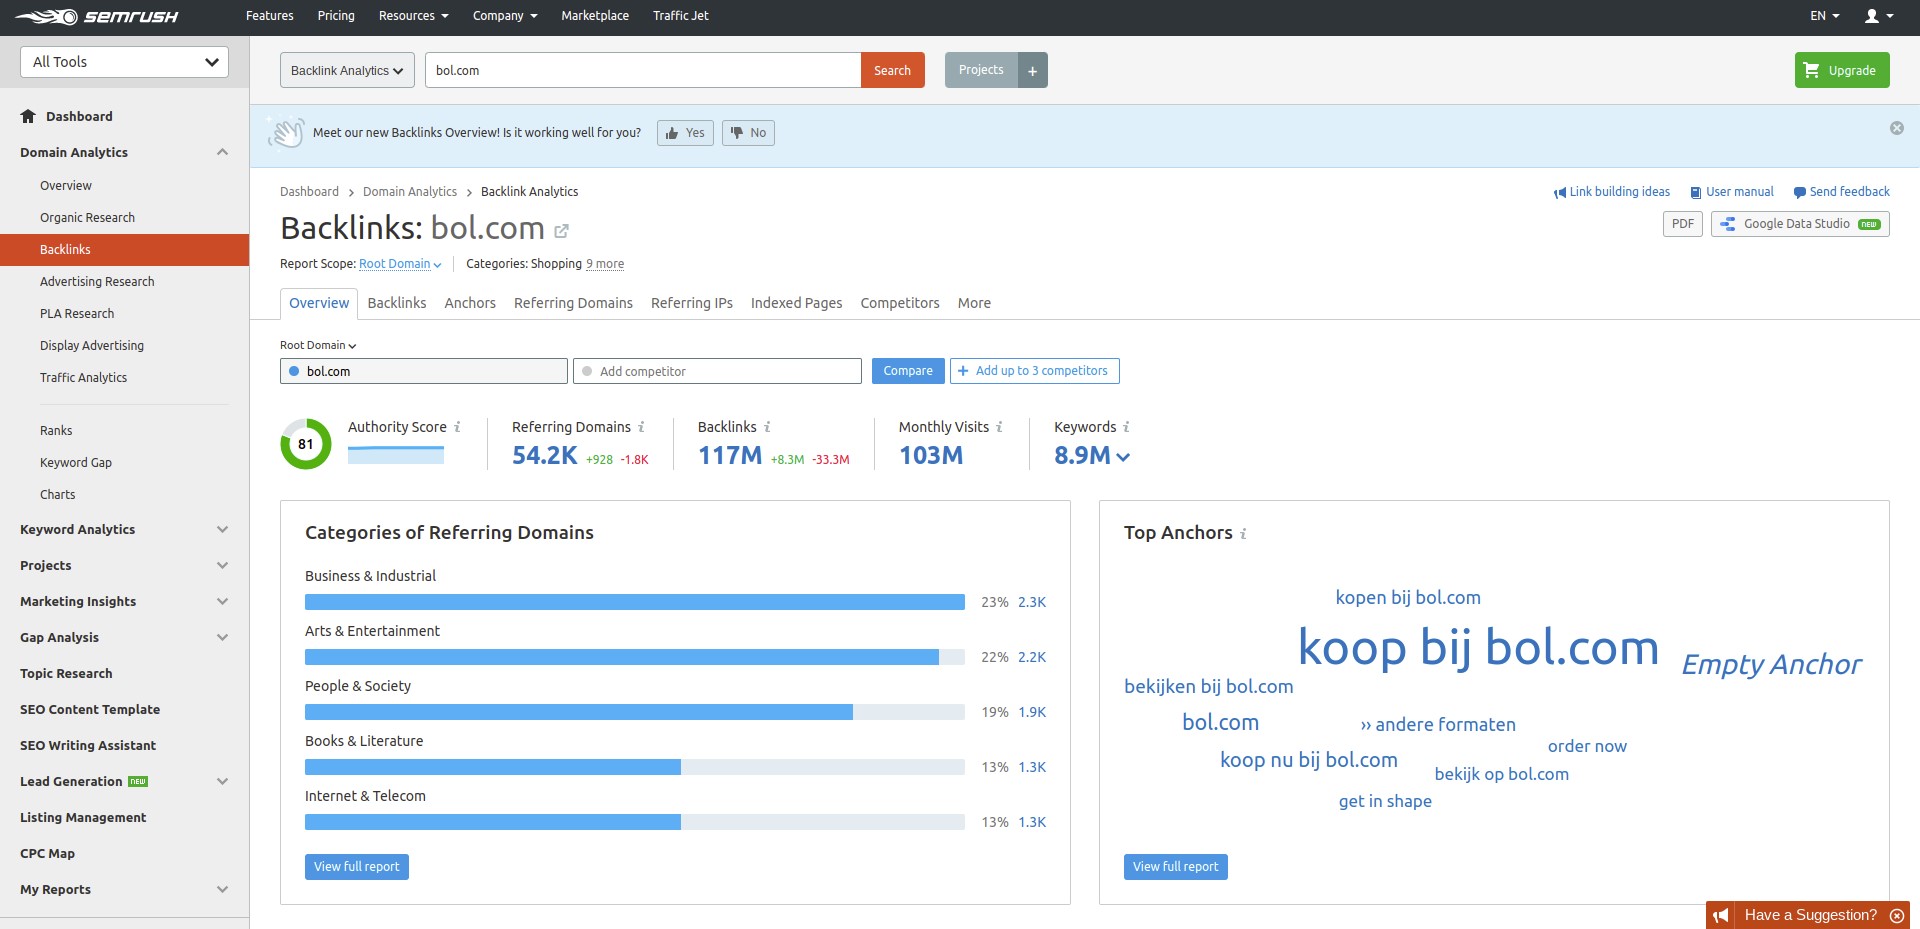This screenshot has width=1920, height=929.
Task: Open the Backlink Analytics selector dropdown
Action: coord(347,70)
